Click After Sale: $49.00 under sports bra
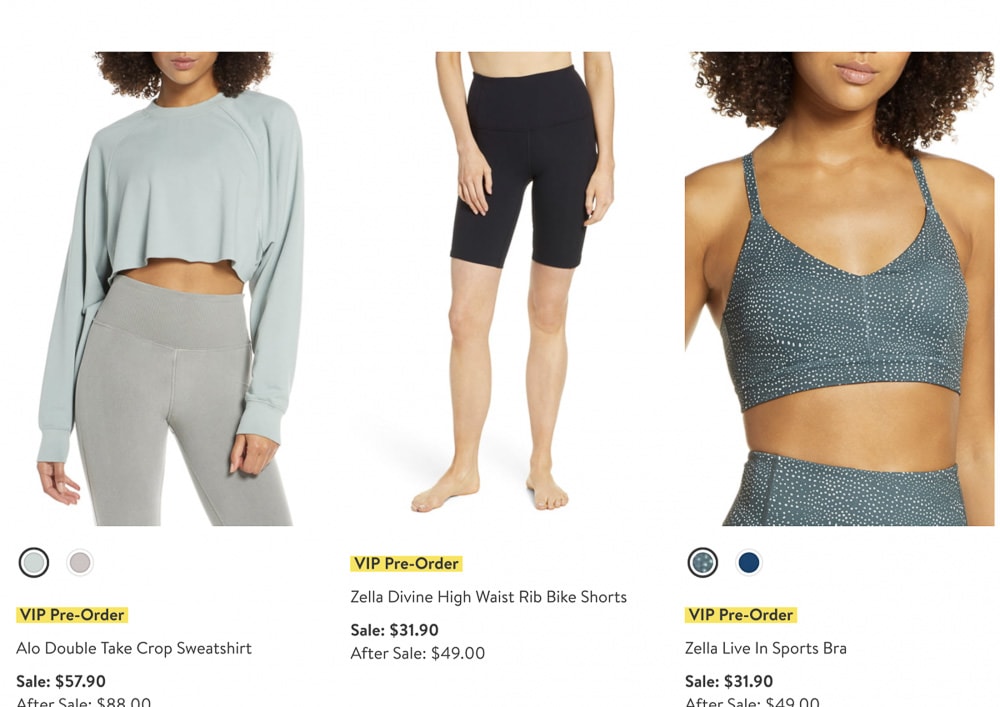 pos(752,701)
